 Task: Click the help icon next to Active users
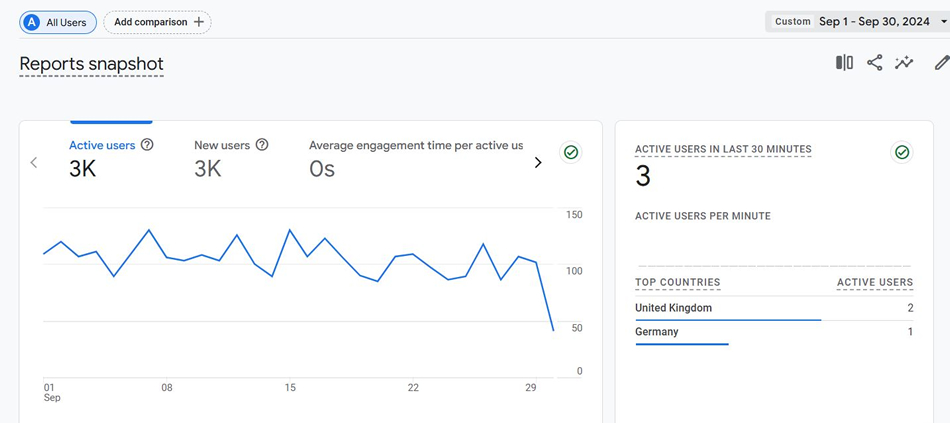(x=147, y=145)
